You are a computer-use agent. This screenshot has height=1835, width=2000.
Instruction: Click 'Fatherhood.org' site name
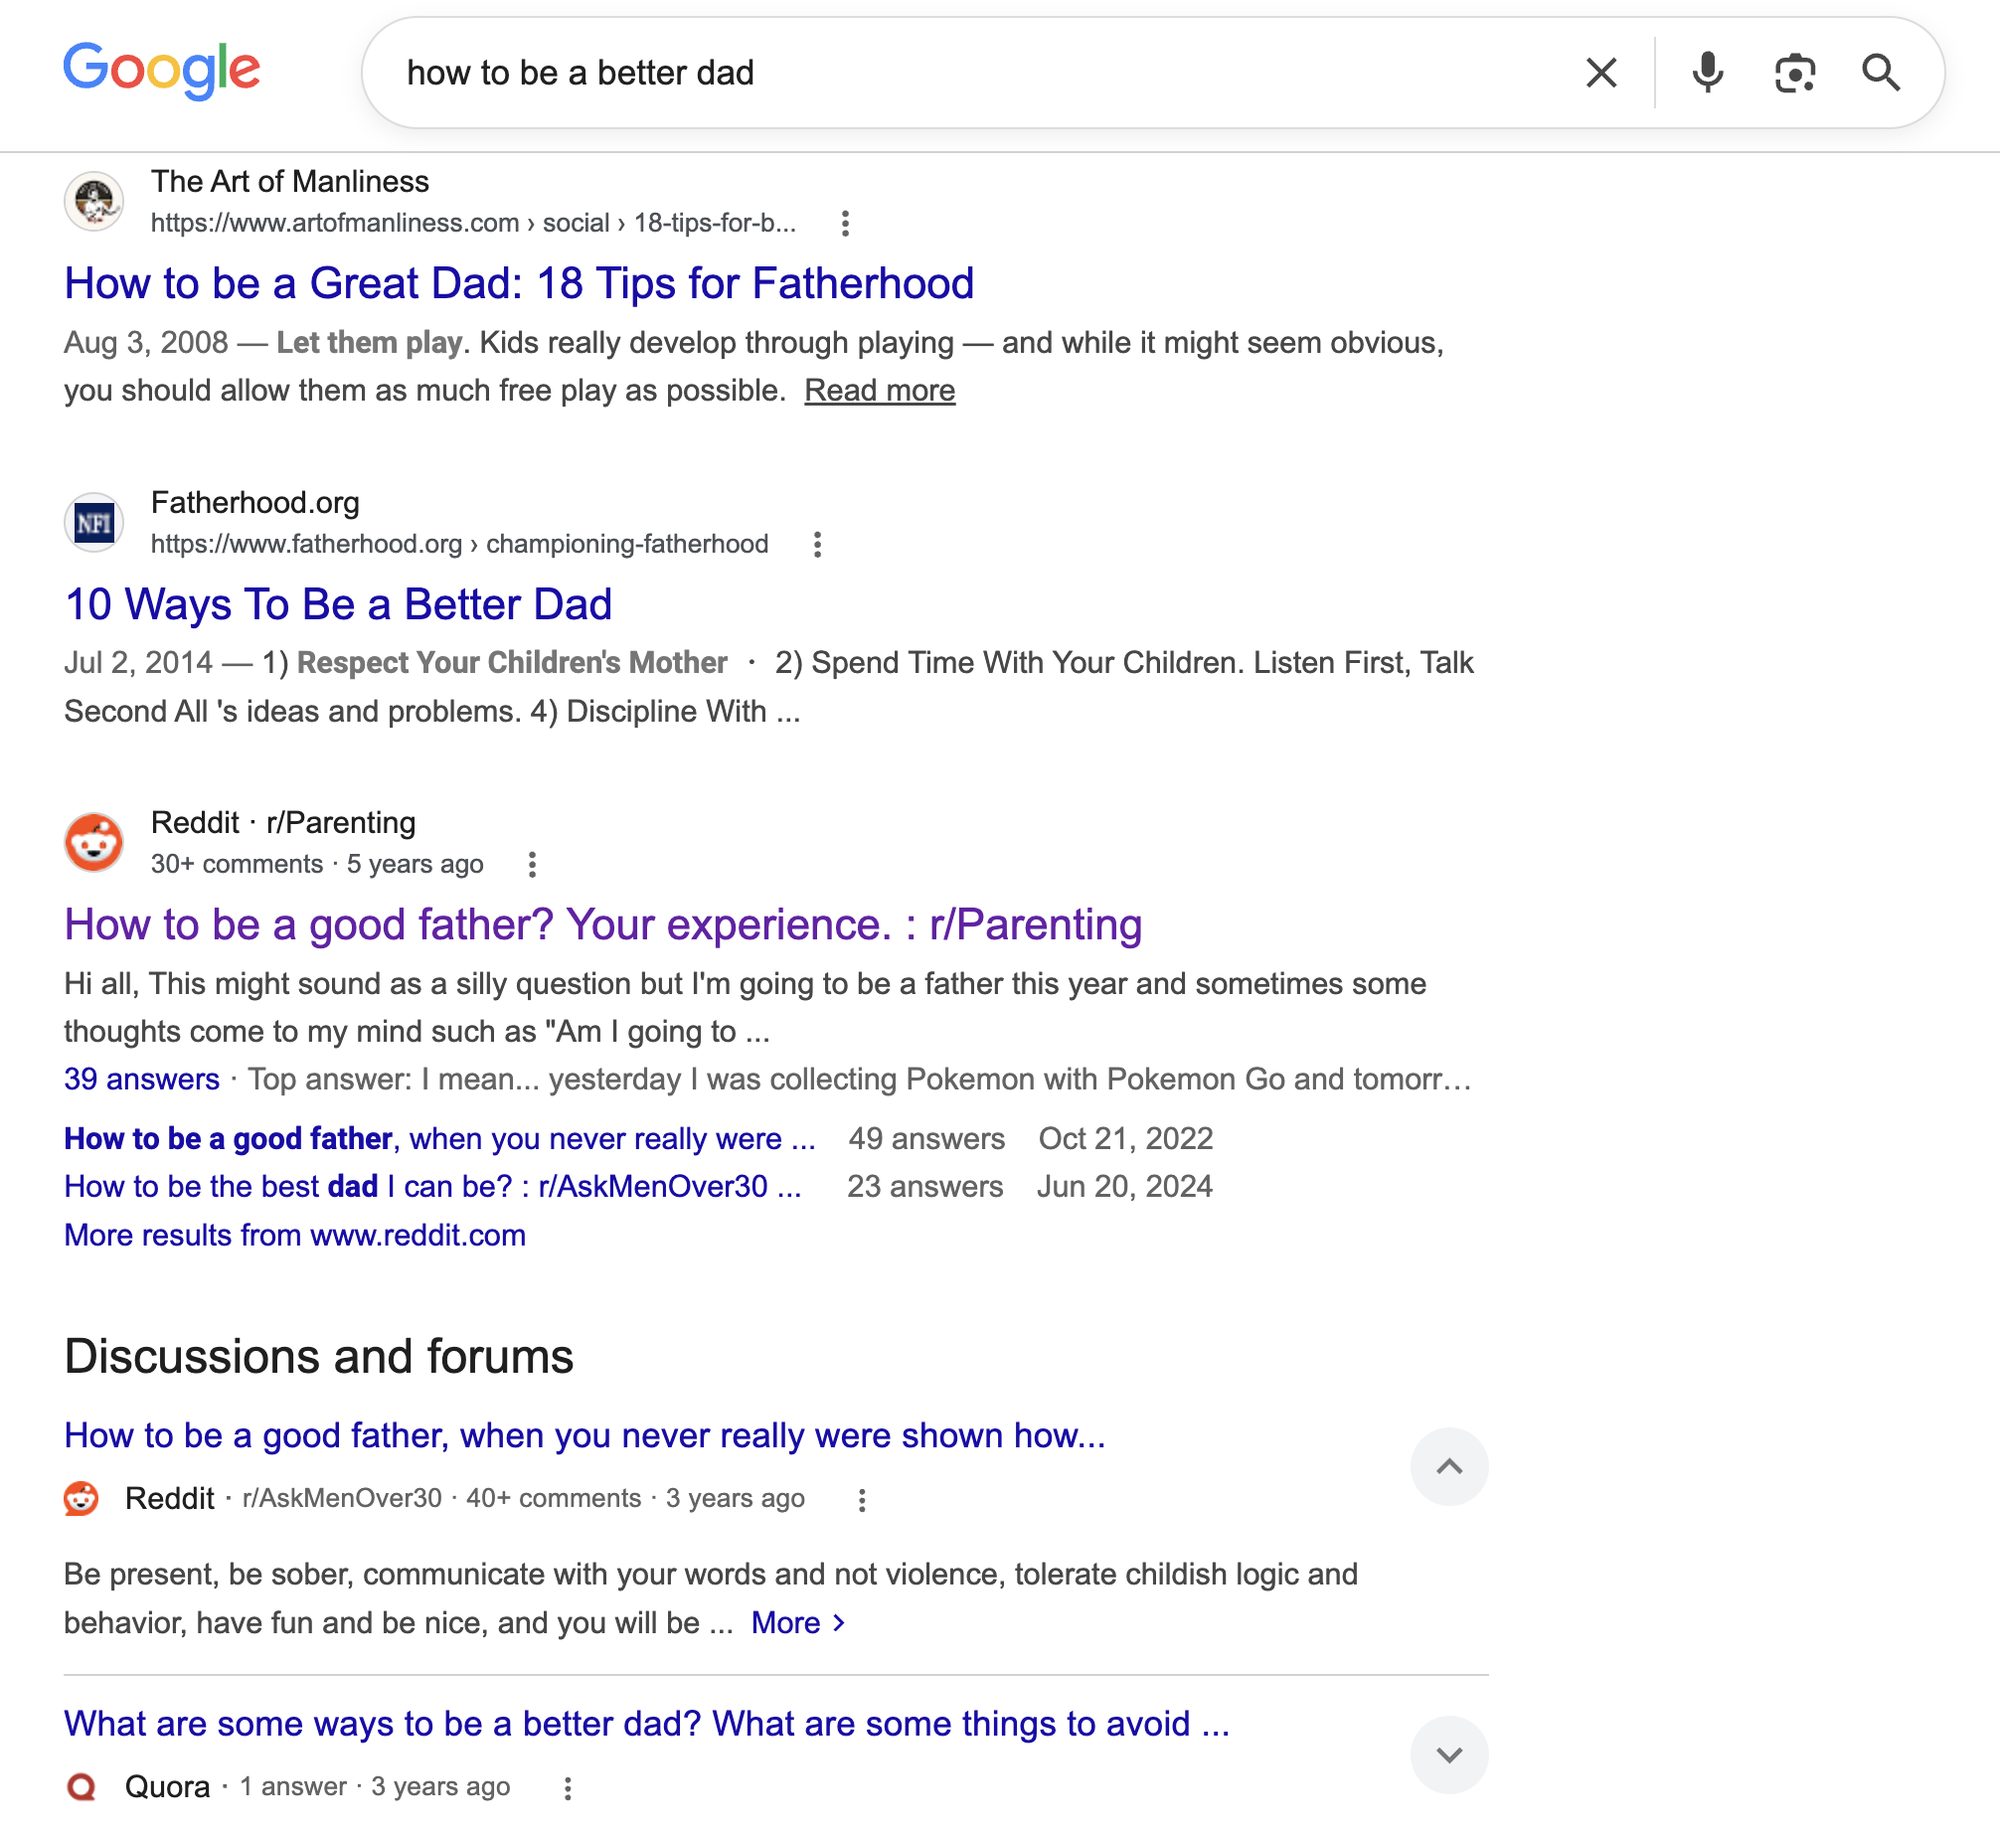point(255,503)
